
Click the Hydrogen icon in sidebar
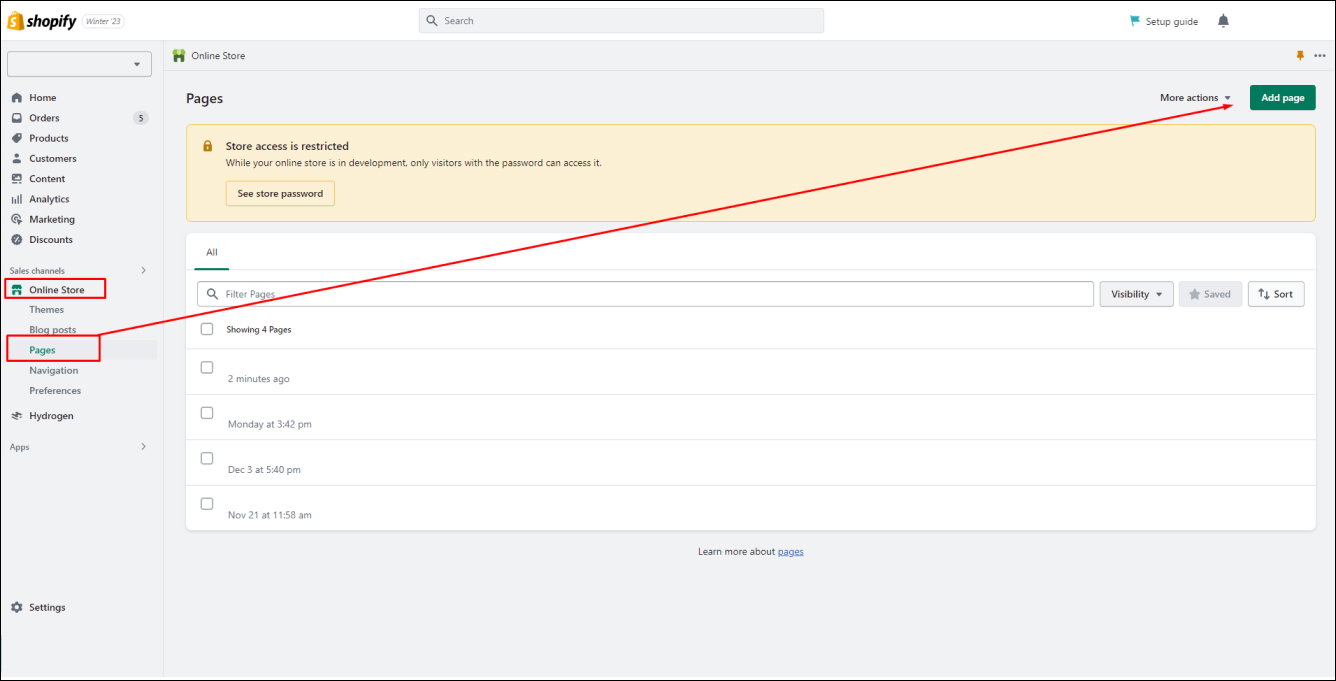pos(17,416)
